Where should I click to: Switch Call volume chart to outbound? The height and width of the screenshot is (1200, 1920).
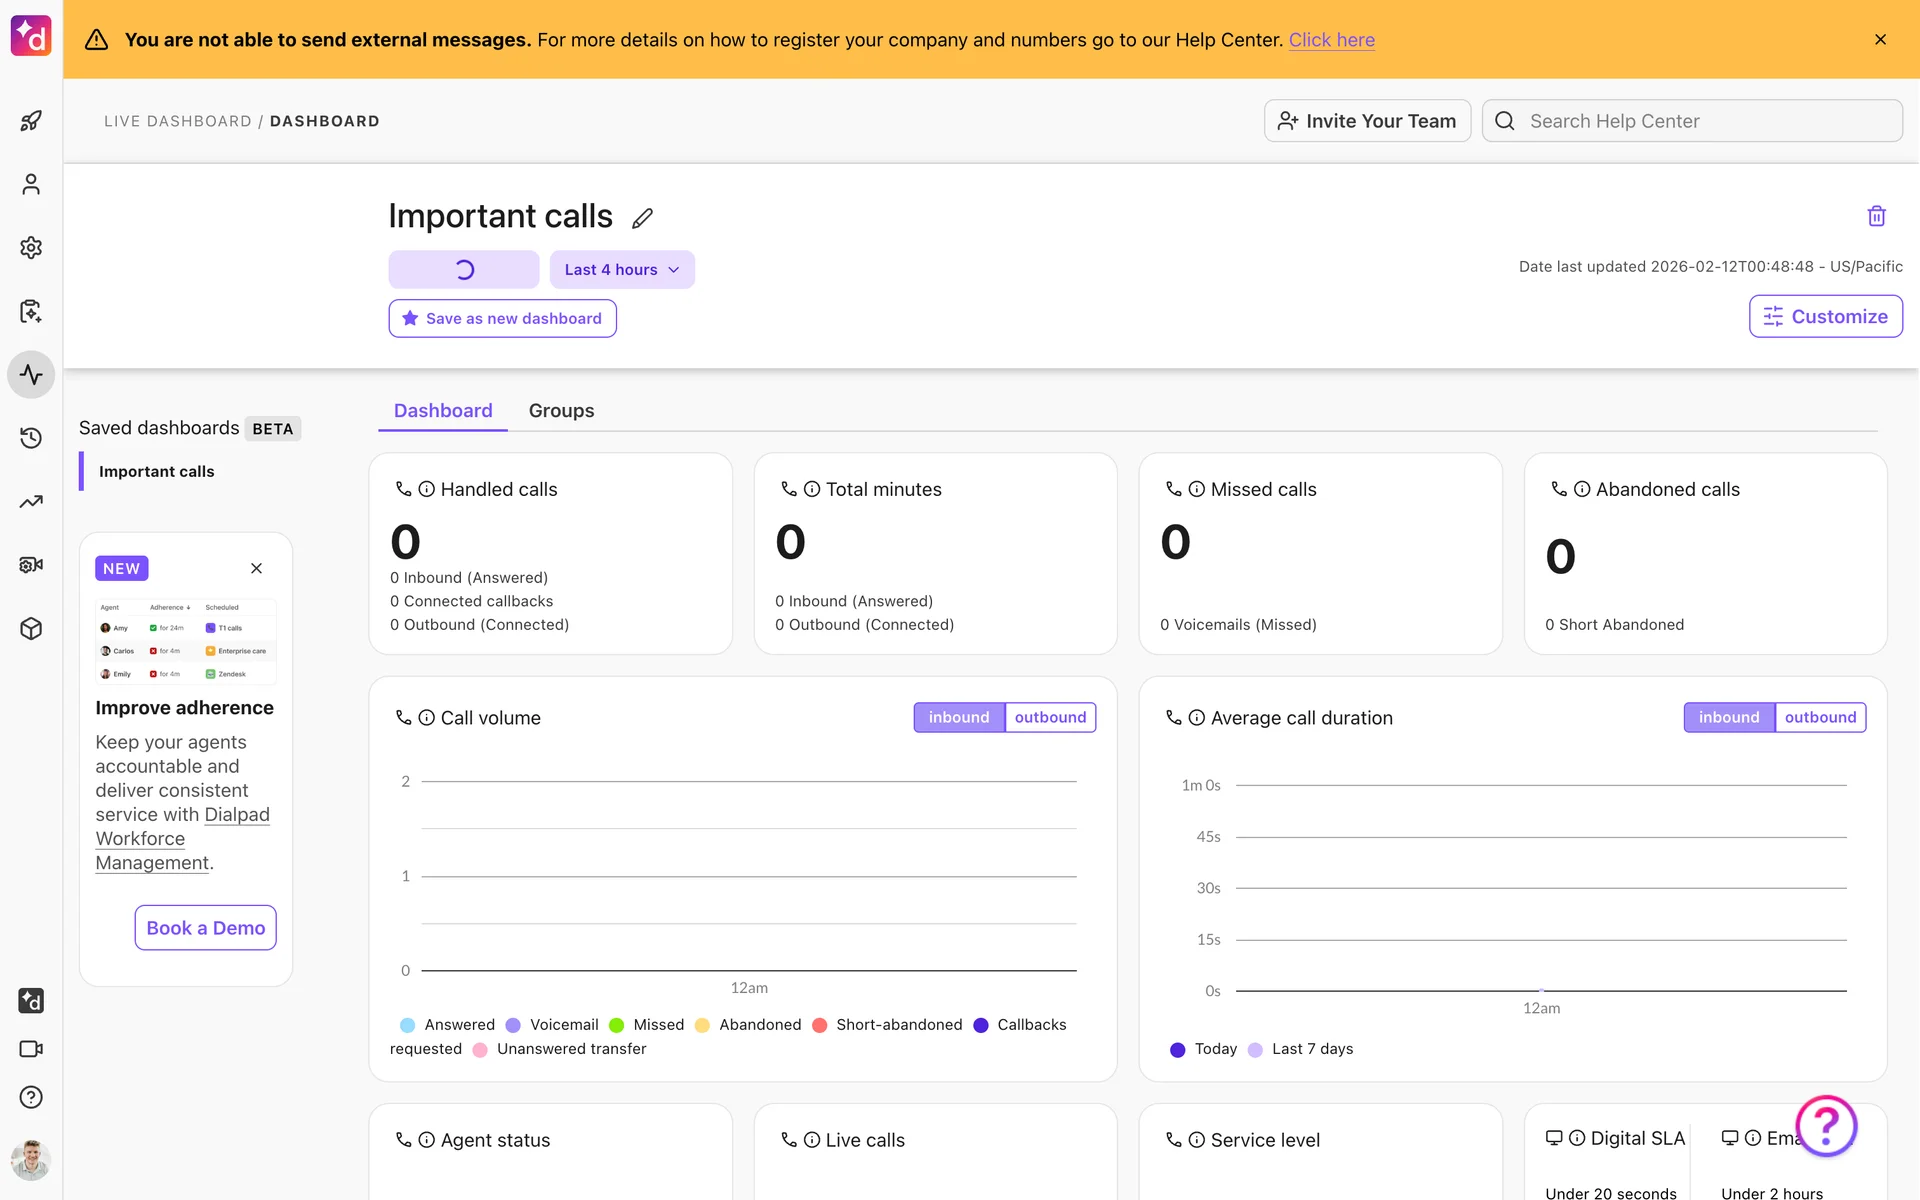(1050, 717)
